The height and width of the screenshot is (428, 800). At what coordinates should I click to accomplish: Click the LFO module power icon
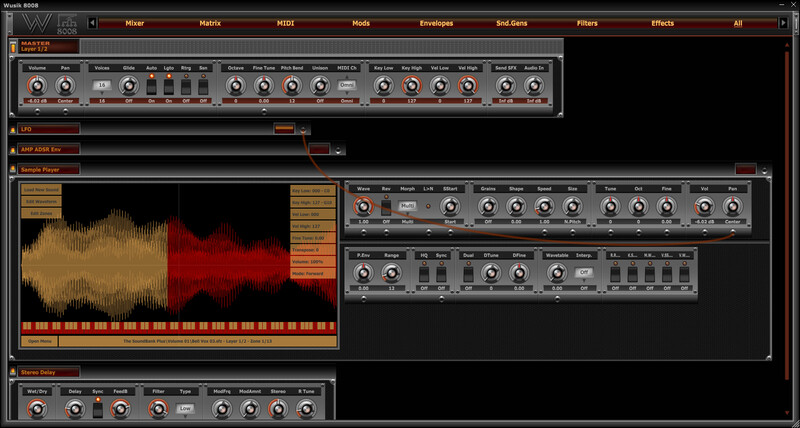click(x=13, y=129)
